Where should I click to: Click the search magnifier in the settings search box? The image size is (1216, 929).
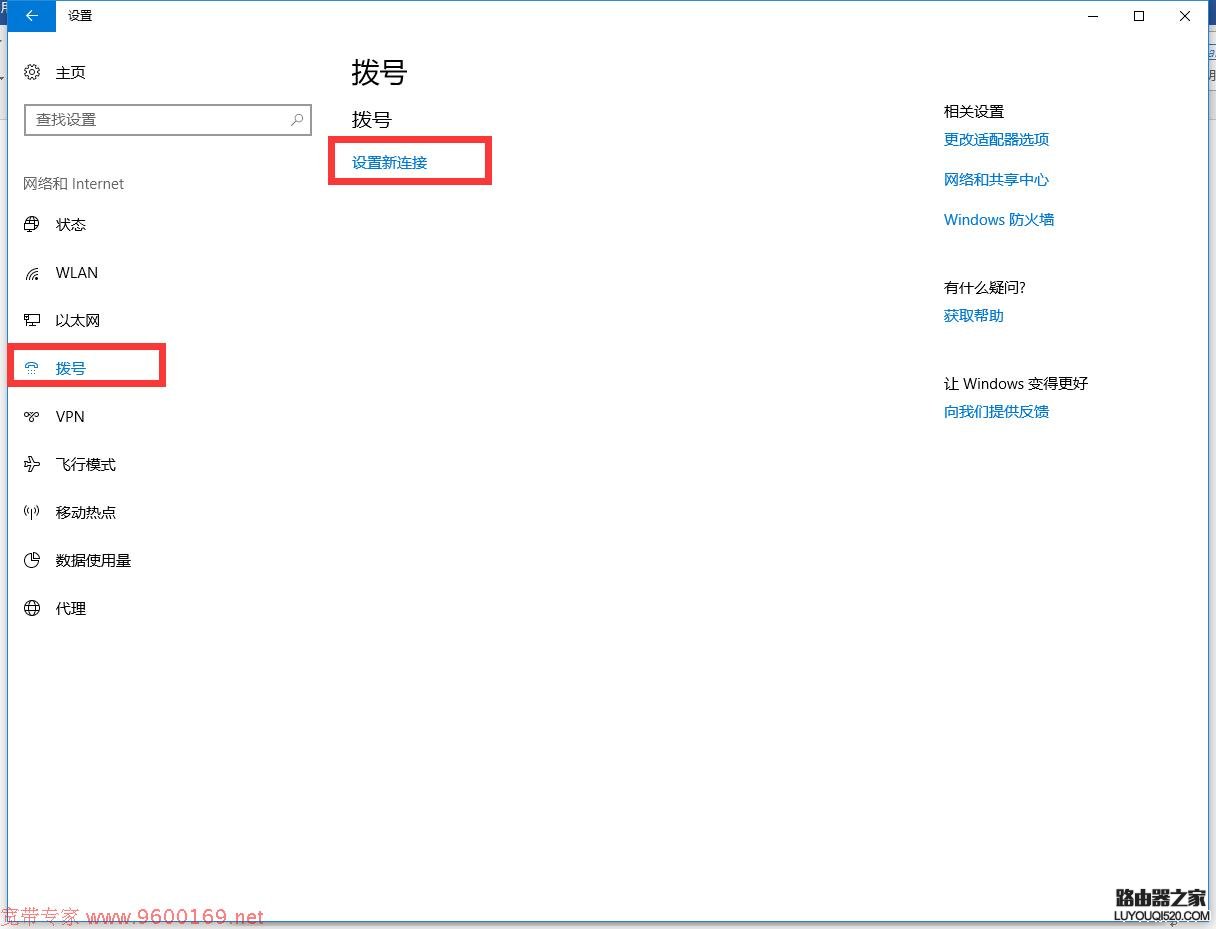click(296, 120)
